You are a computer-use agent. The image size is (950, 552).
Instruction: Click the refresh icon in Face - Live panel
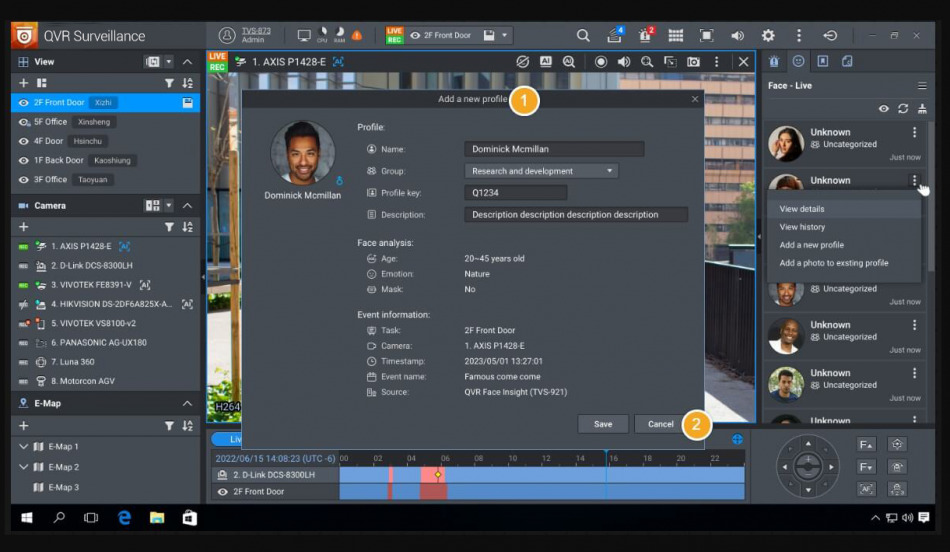point(903,108)
